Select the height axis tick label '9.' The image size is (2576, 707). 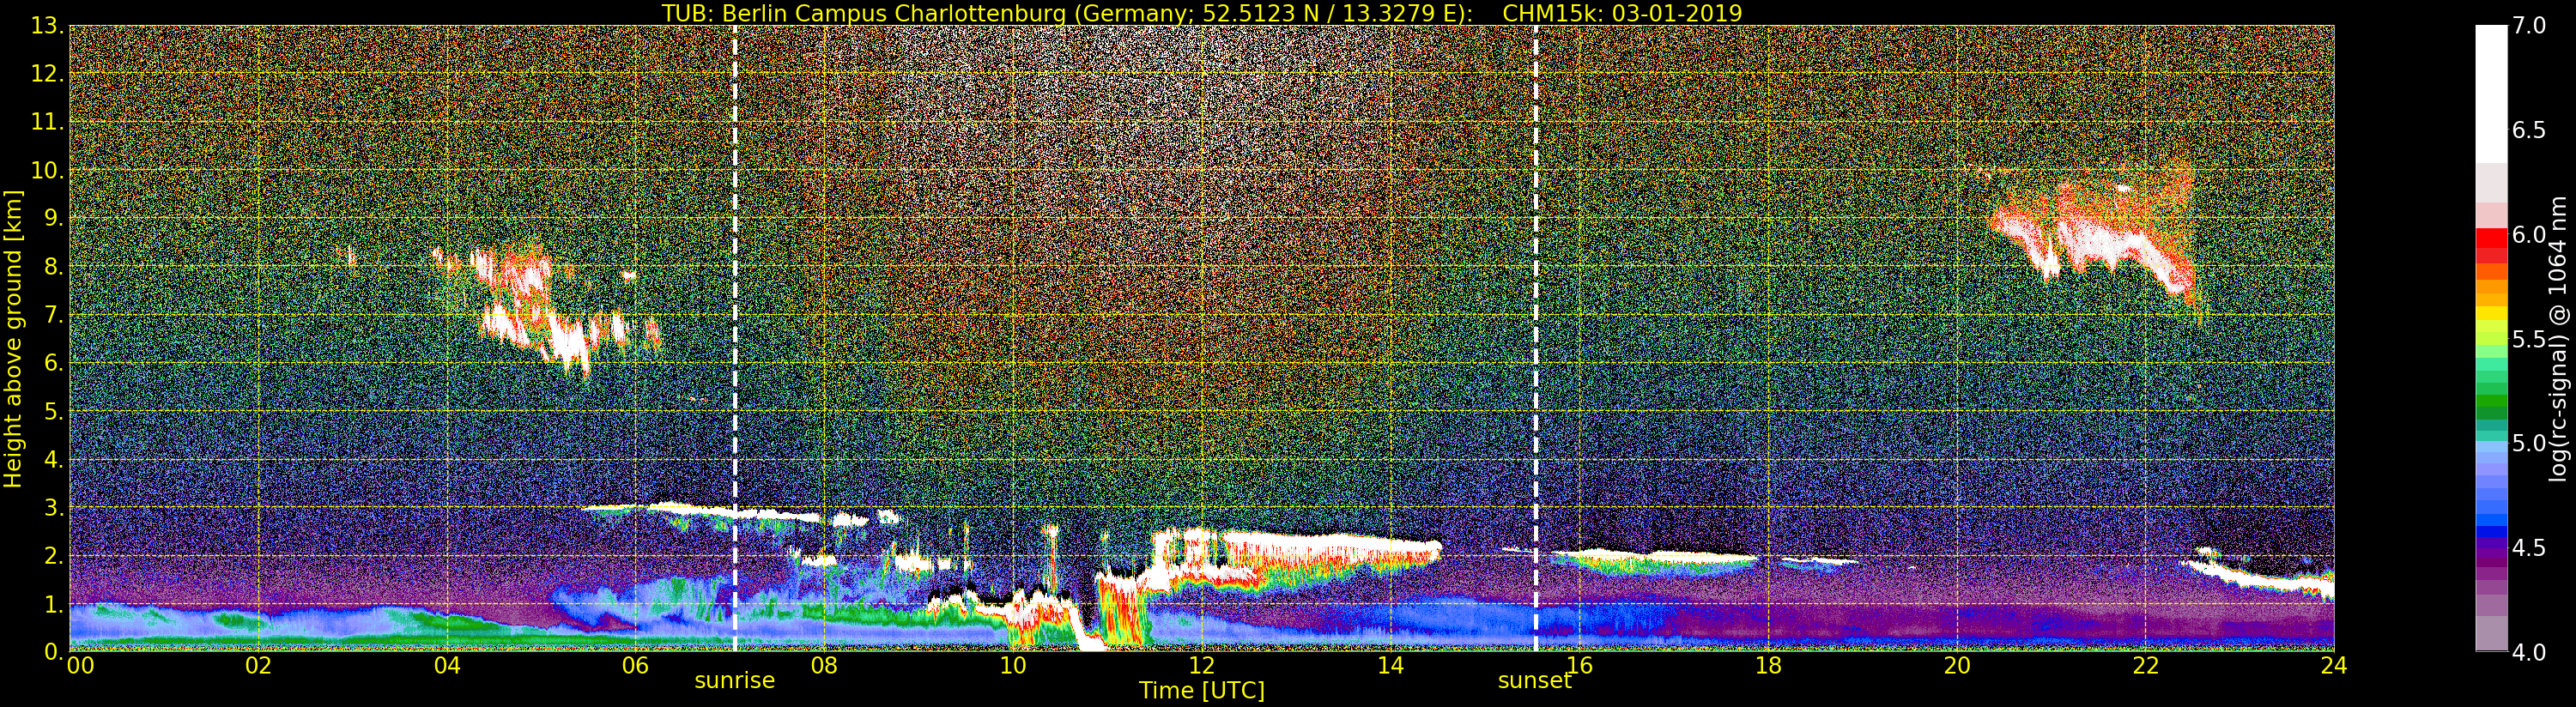point(54,218)
